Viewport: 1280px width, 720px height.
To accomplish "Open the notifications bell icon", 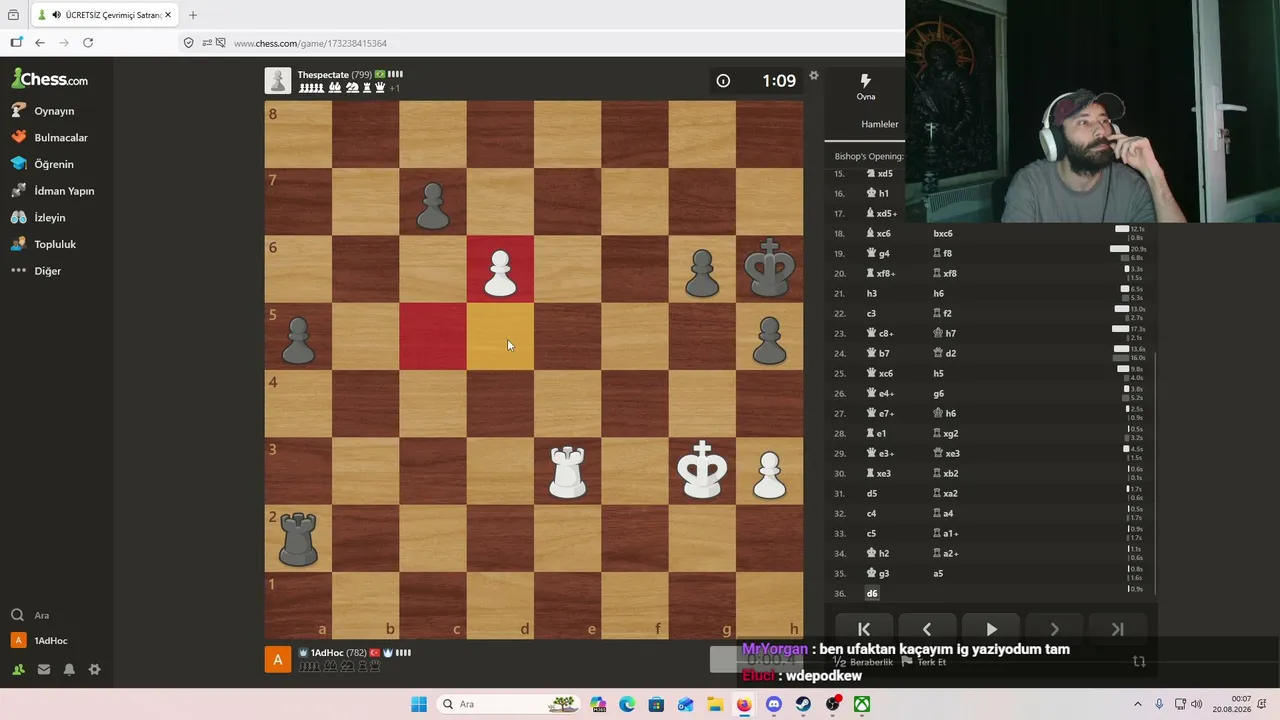I will 70,669.
